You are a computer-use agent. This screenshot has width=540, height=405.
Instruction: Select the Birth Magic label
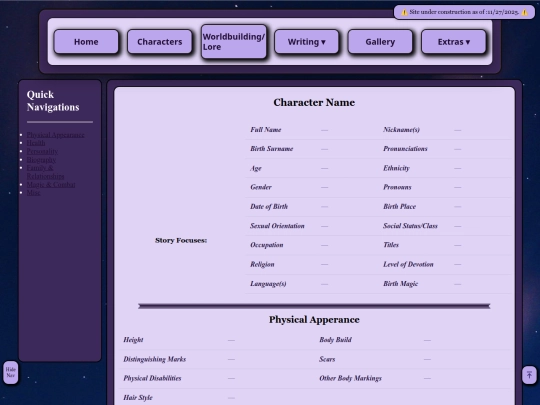click(x=400, y=284)
